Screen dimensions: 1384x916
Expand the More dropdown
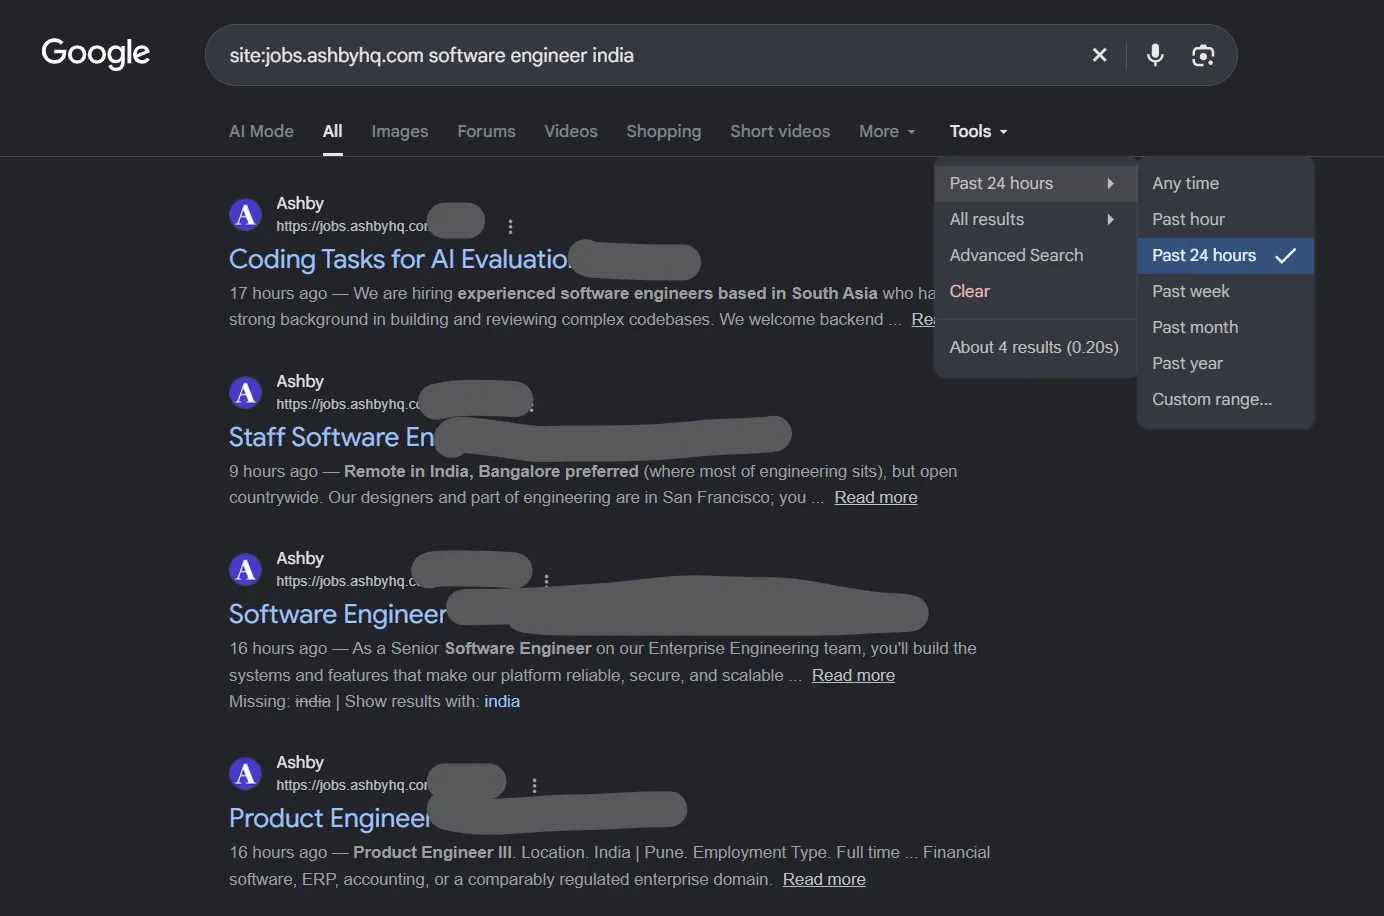[x=887, y=131]
